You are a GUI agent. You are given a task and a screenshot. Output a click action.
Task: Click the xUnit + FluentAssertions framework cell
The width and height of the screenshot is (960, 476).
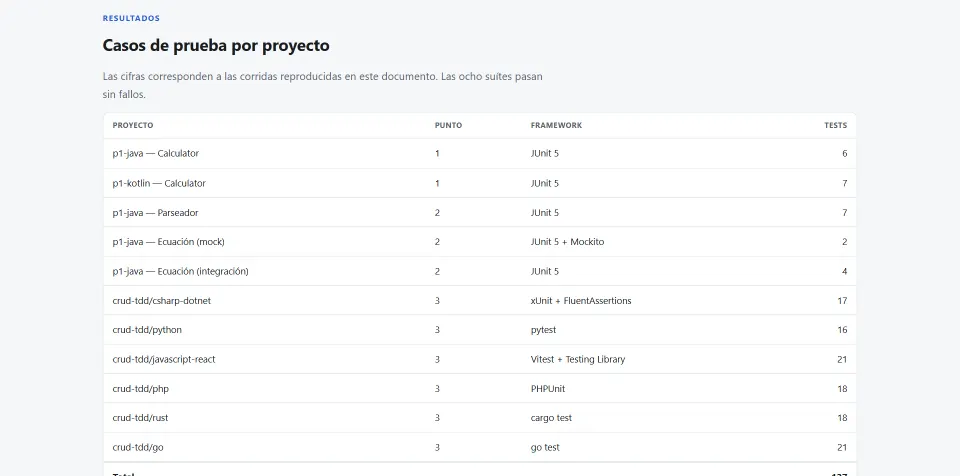coord(581,301)
